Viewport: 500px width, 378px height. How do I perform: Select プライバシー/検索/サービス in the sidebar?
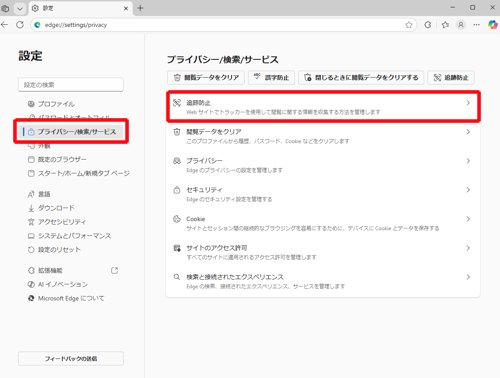point(72,132)
